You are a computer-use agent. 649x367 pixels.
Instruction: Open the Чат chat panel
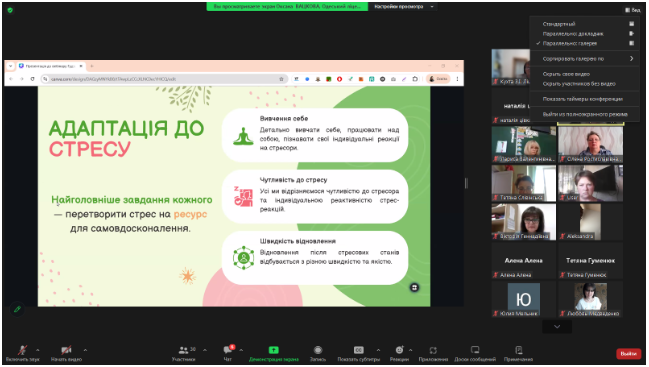pos(228,353)
